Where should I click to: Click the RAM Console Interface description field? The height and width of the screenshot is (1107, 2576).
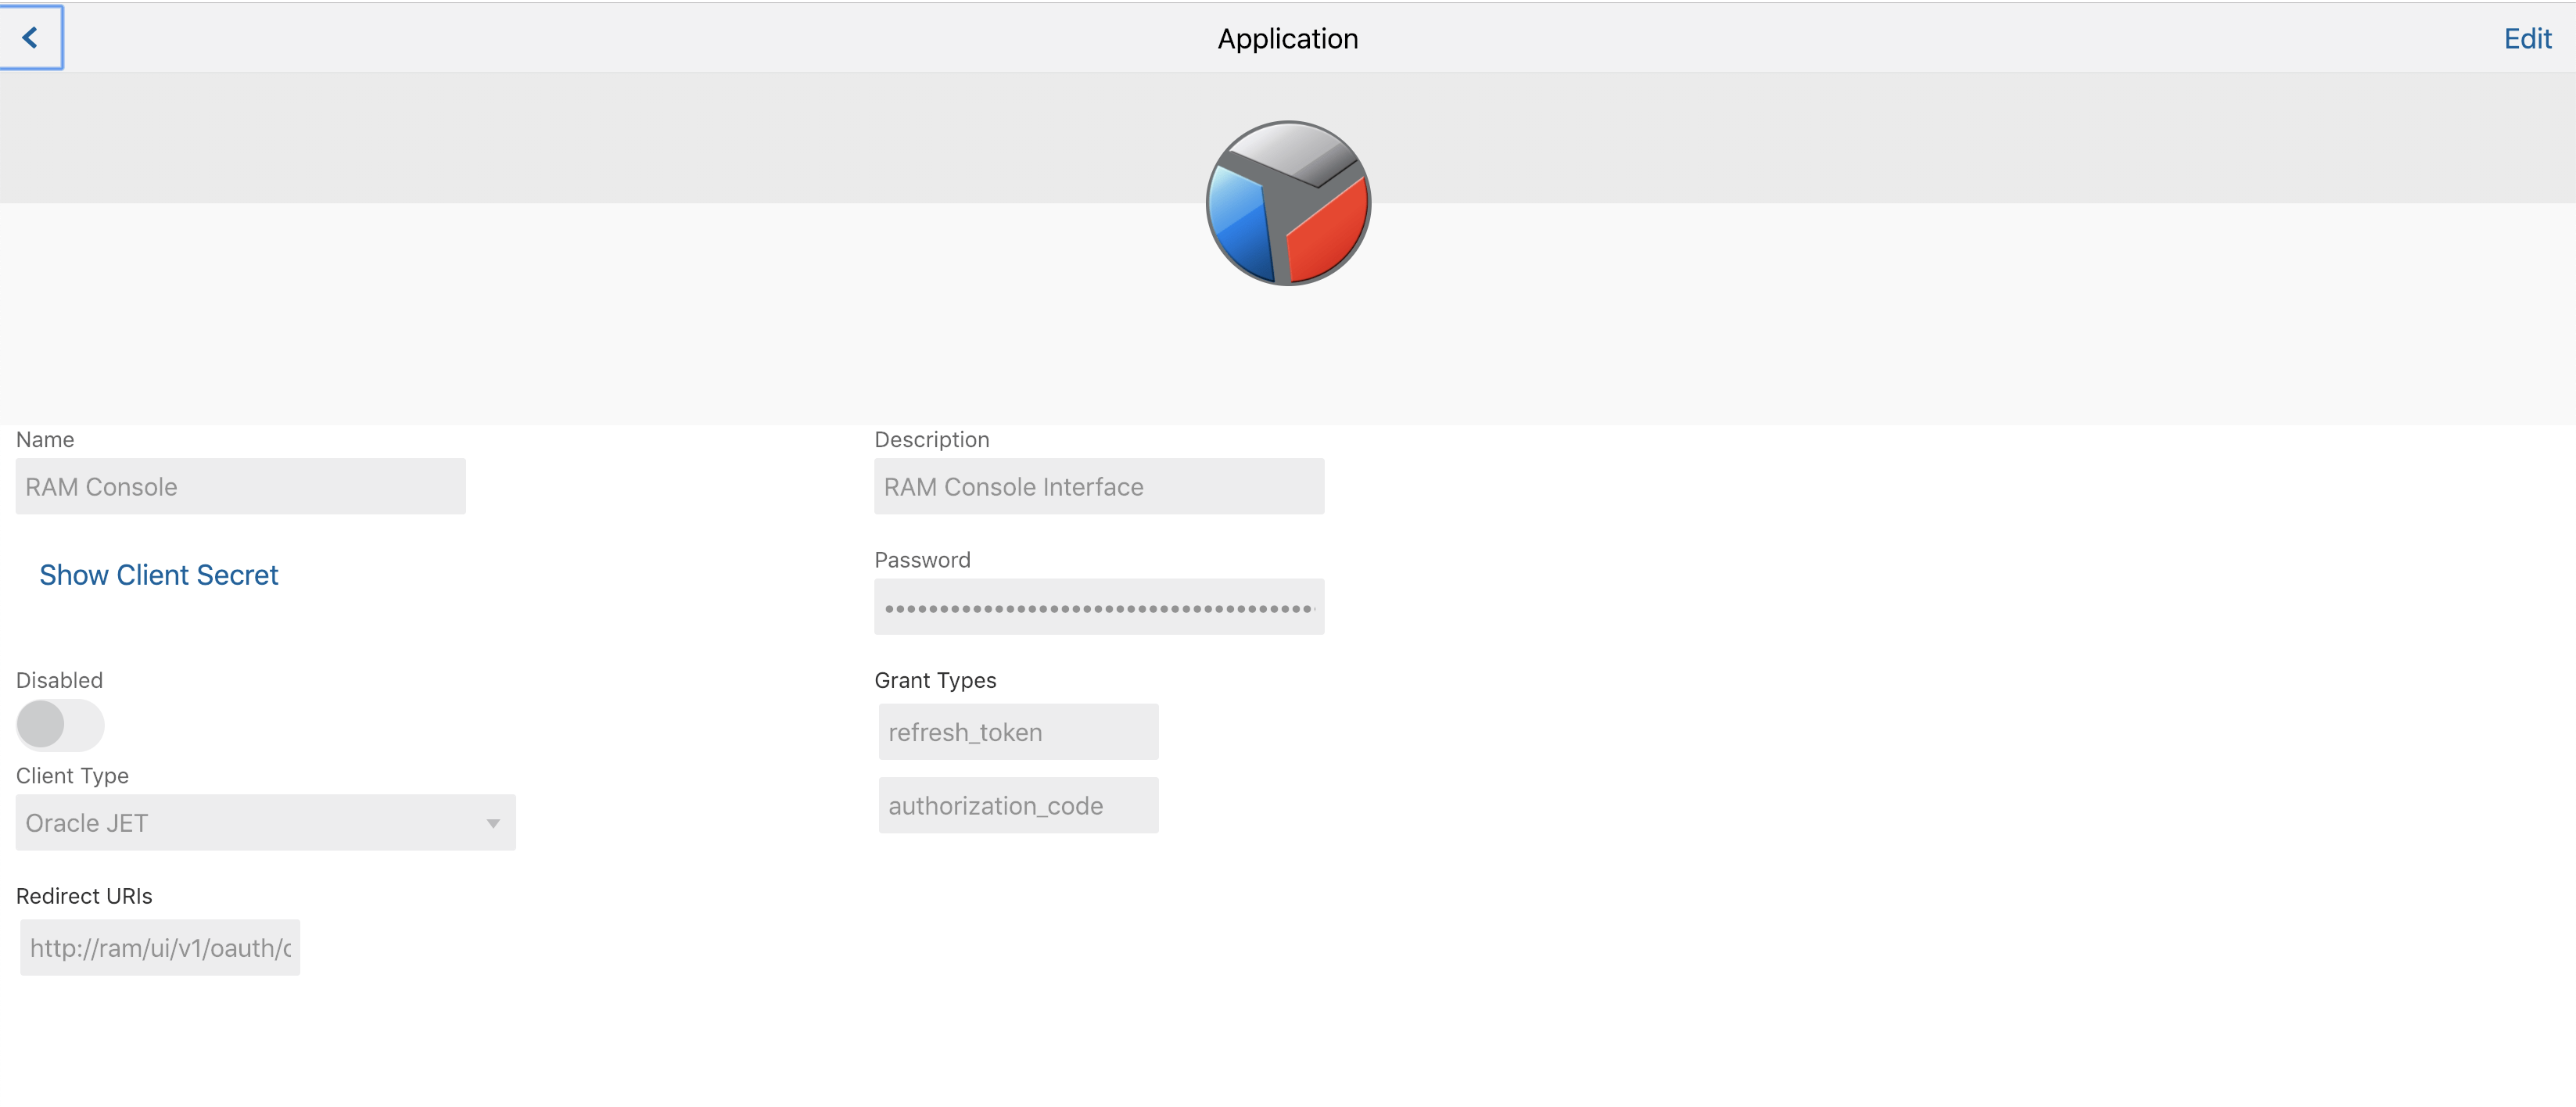click(x=1098, y=487)
